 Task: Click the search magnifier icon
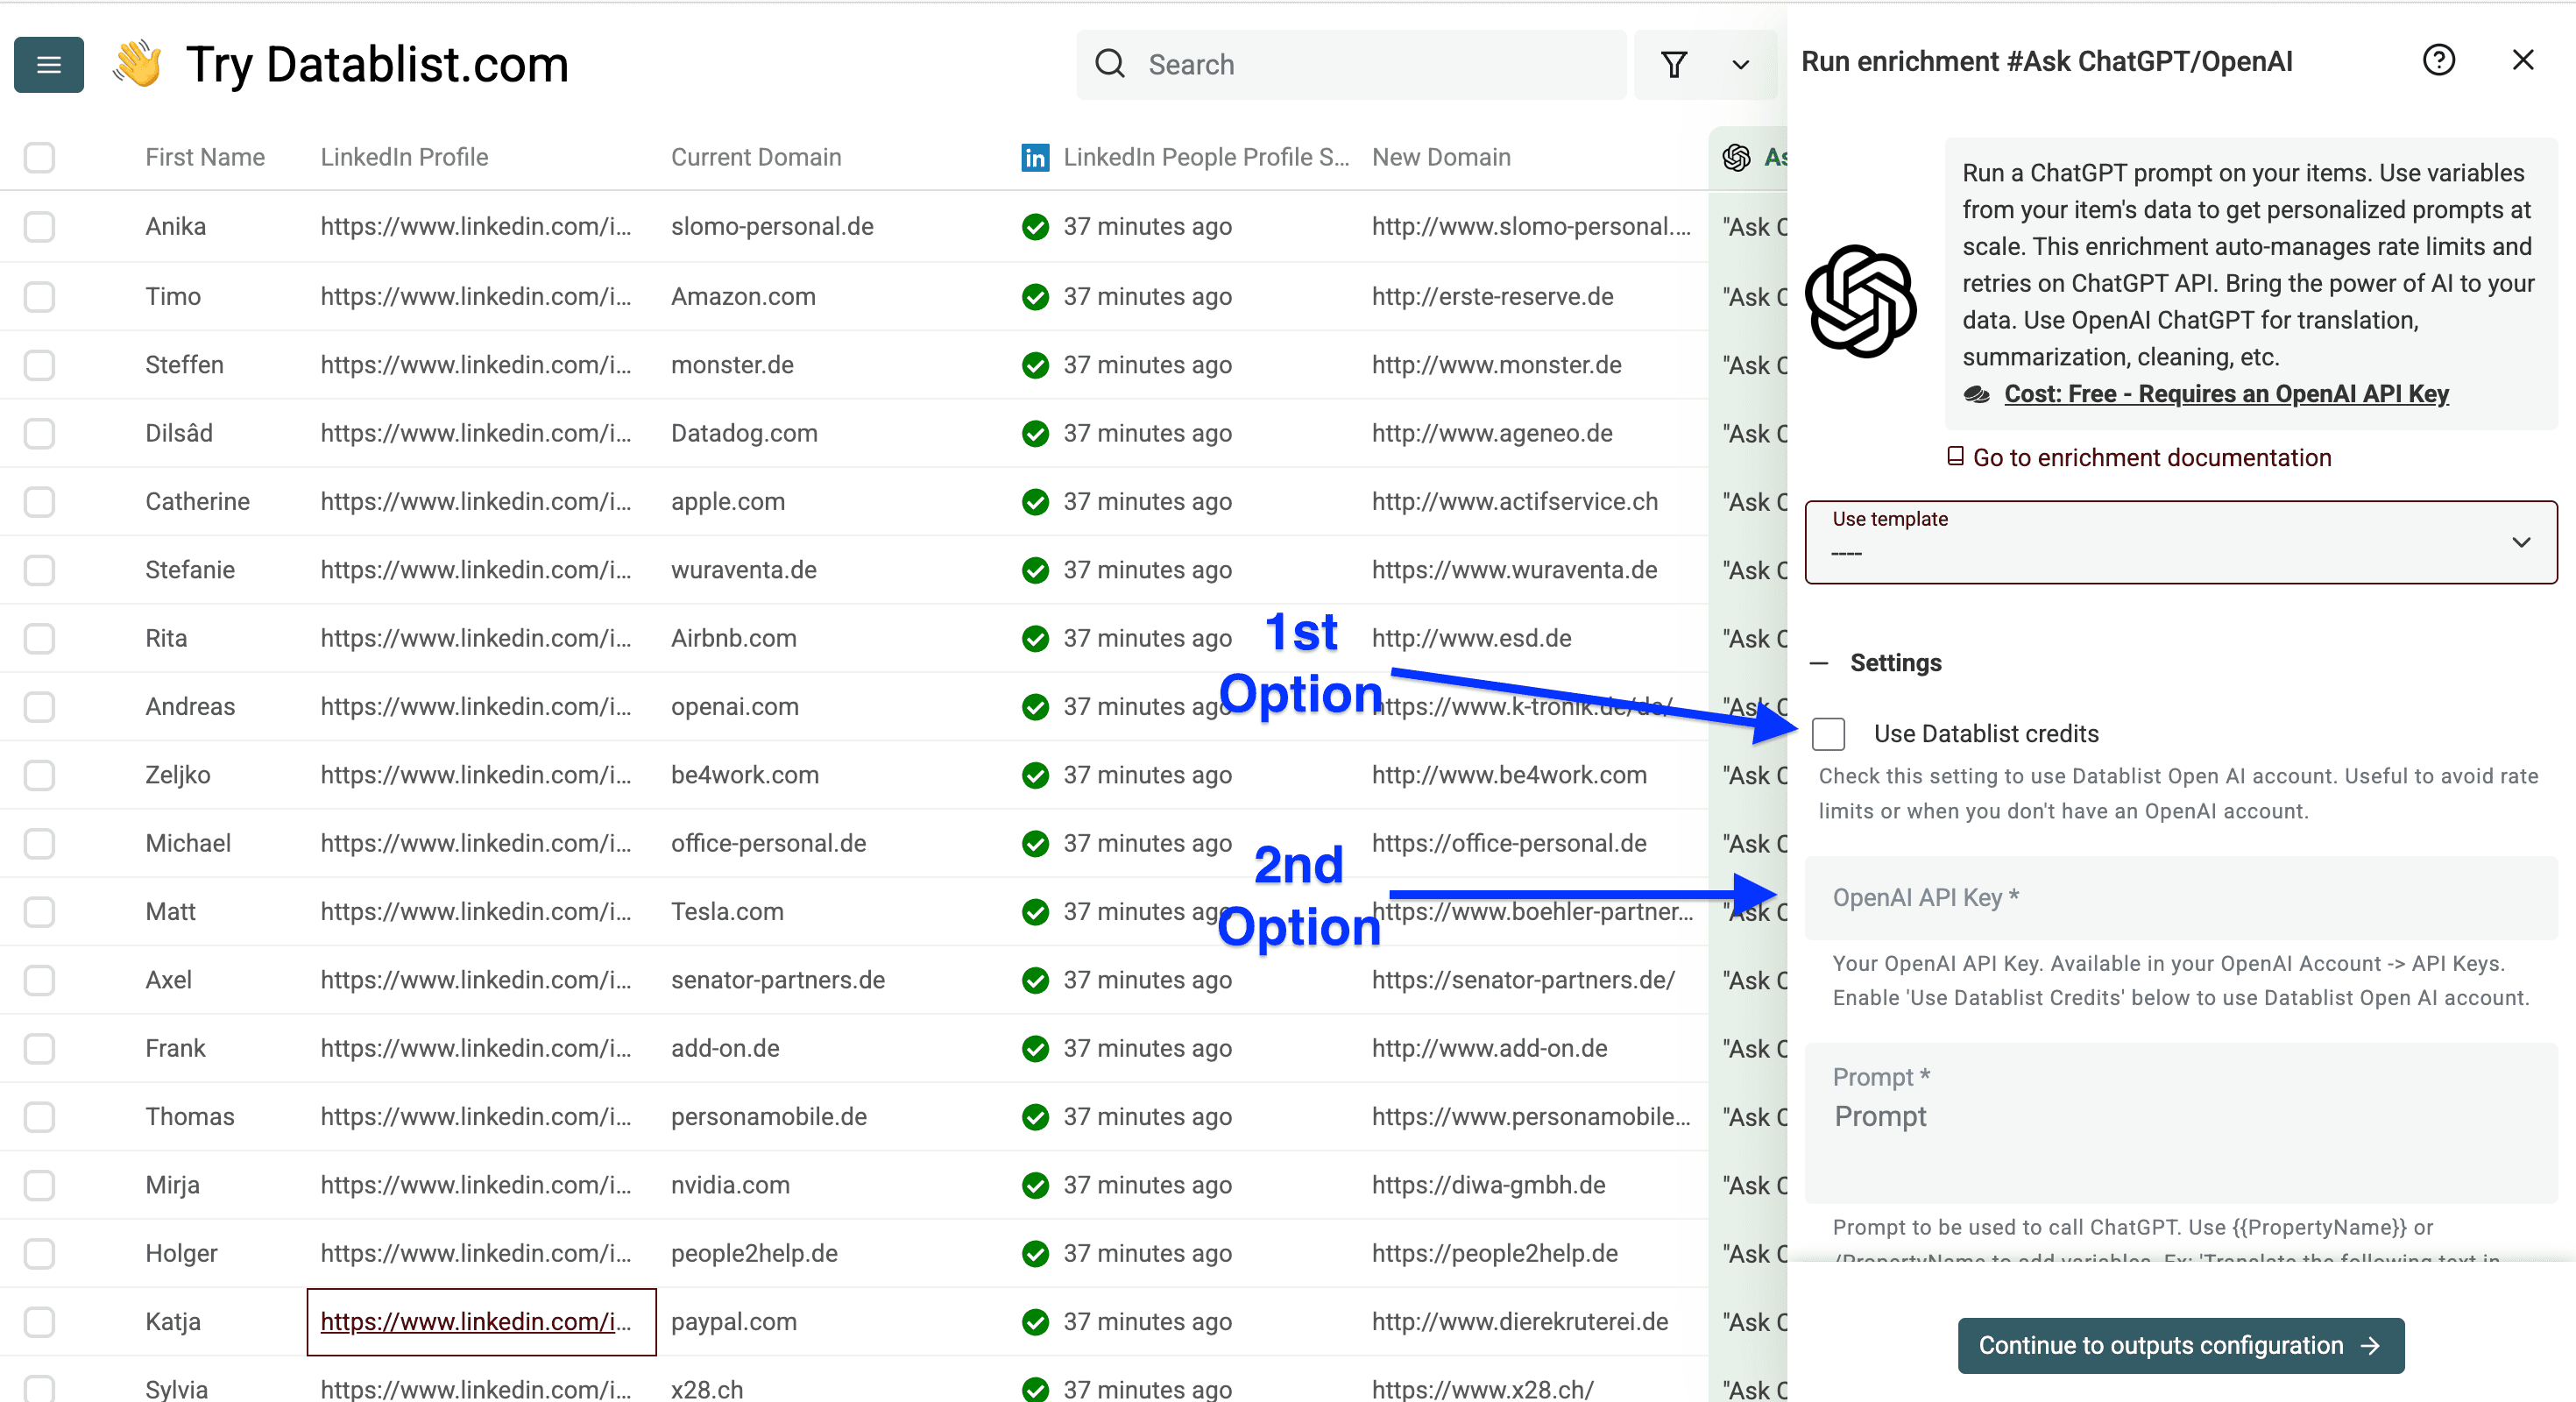(1110, 63)
